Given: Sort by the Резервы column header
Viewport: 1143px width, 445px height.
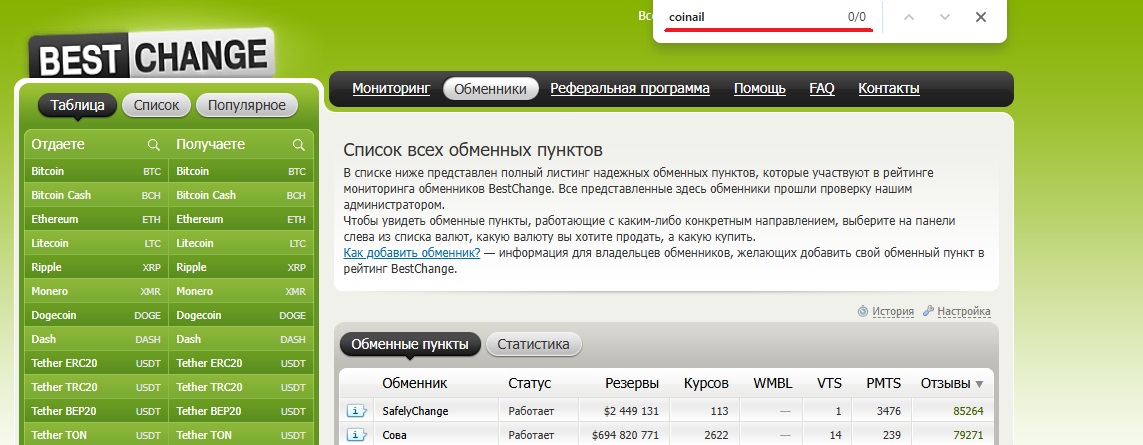Looking at the screenshot, I should click(632, 383).
